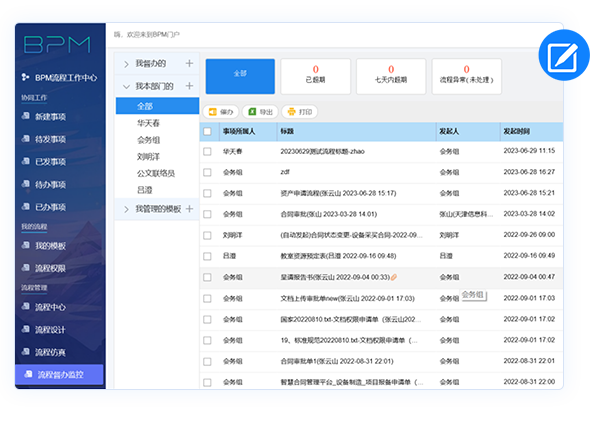Viewport: 605px width, 428px height.
Task: Check the 呈请报告书 row checkbox
Action: tap(207, 277)
